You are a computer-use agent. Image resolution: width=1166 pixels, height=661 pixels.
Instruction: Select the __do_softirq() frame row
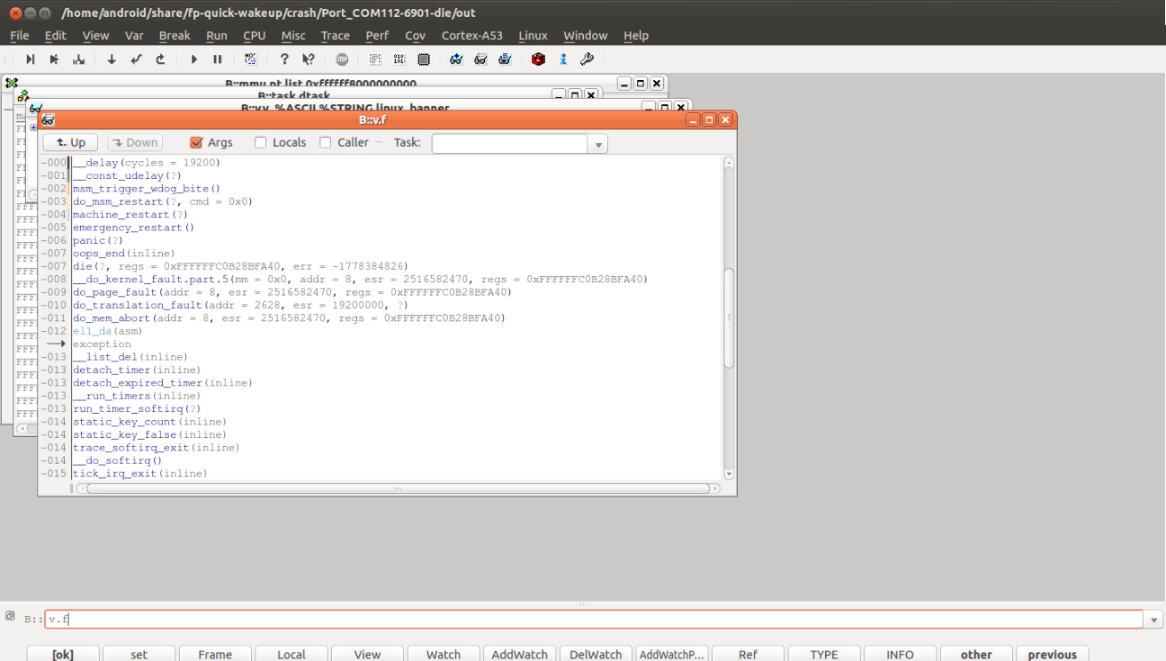[117, 460]
